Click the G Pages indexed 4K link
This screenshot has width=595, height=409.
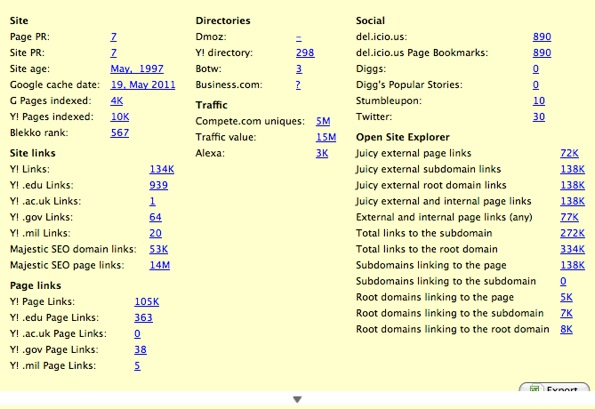tap(116, 101)
